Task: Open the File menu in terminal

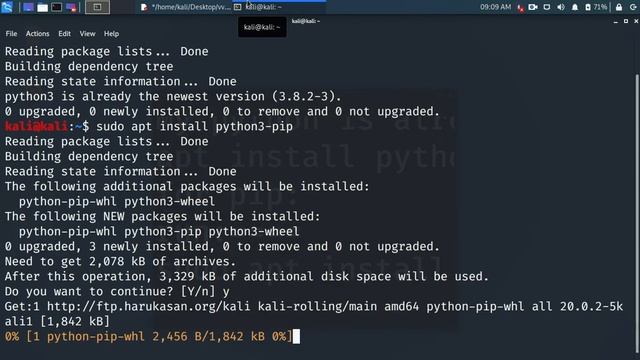Action: point(11,33)
